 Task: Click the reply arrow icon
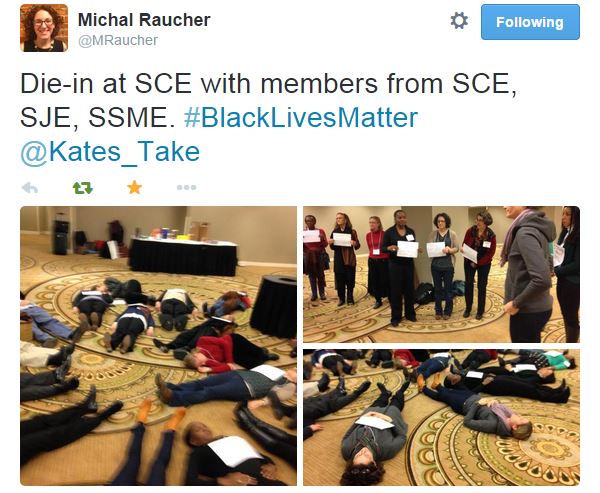point(30,188)
